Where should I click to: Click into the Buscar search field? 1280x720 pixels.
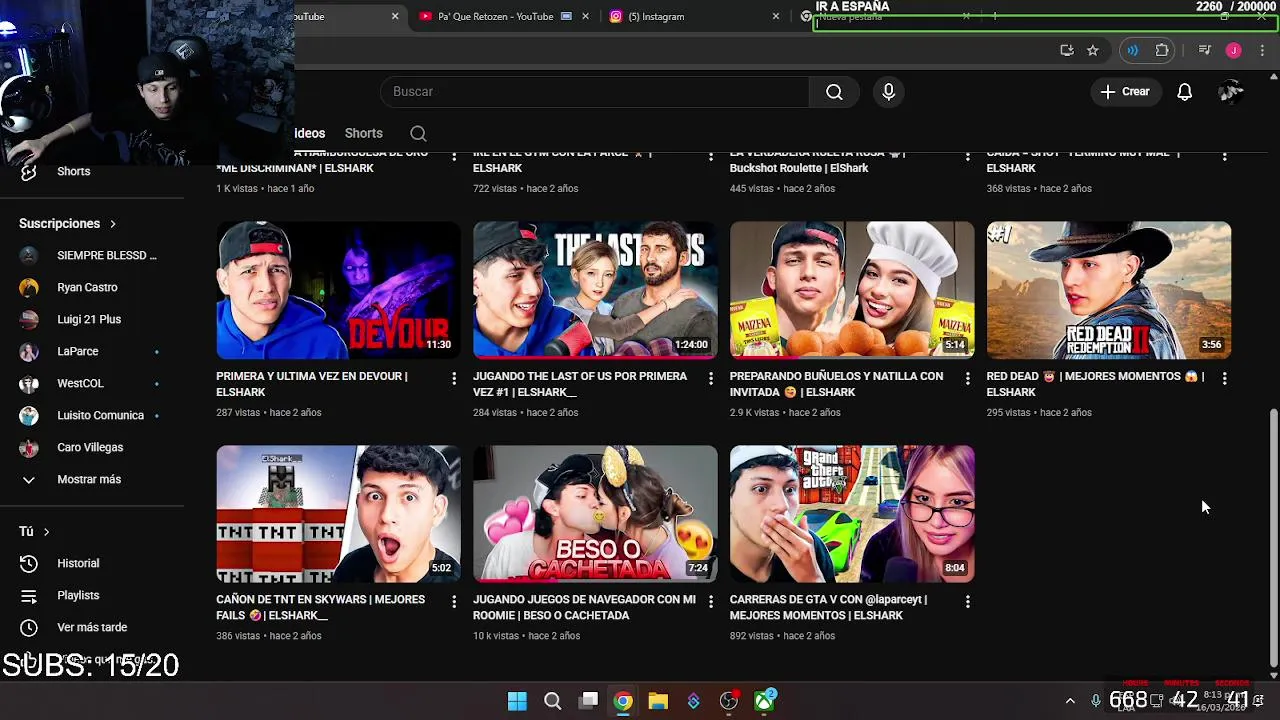click(595, 92)
